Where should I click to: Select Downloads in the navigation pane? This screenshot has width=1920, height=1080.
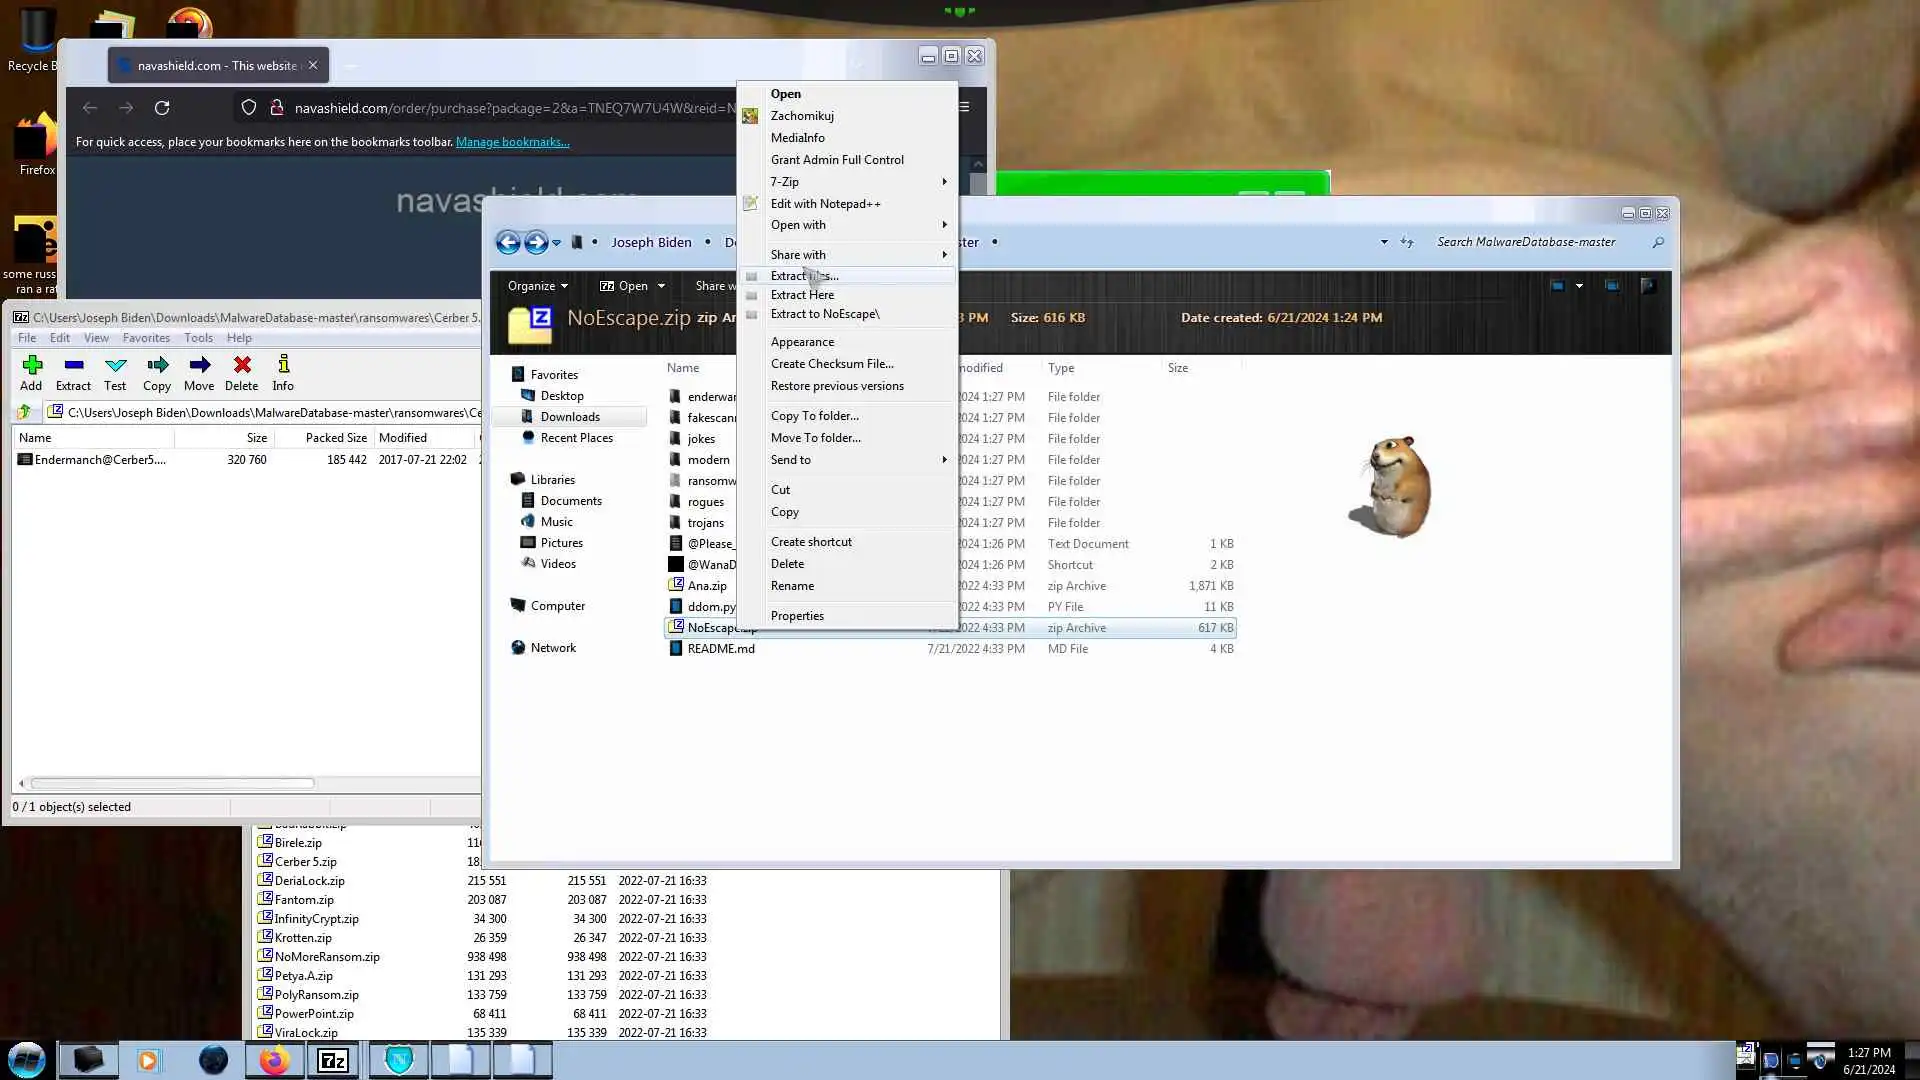[x=570, y=417]
